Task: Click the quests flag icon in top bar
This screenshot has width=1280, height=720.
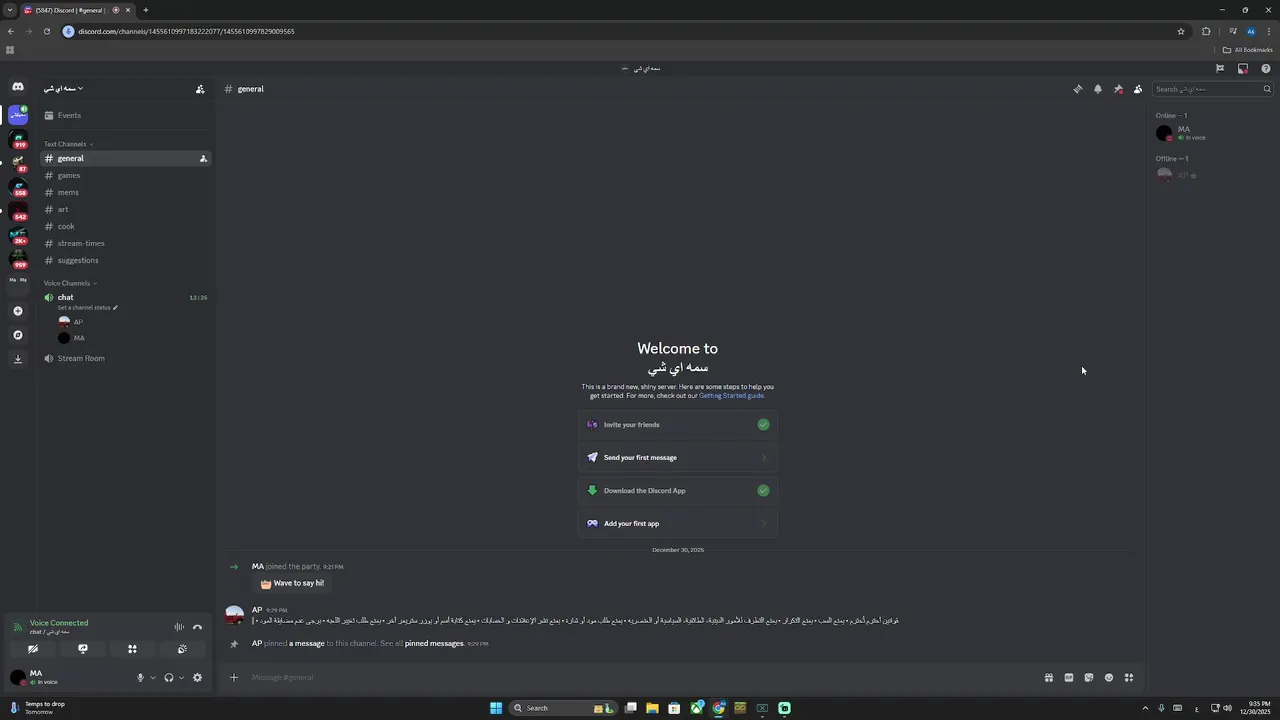Action: coord(1220,69)
